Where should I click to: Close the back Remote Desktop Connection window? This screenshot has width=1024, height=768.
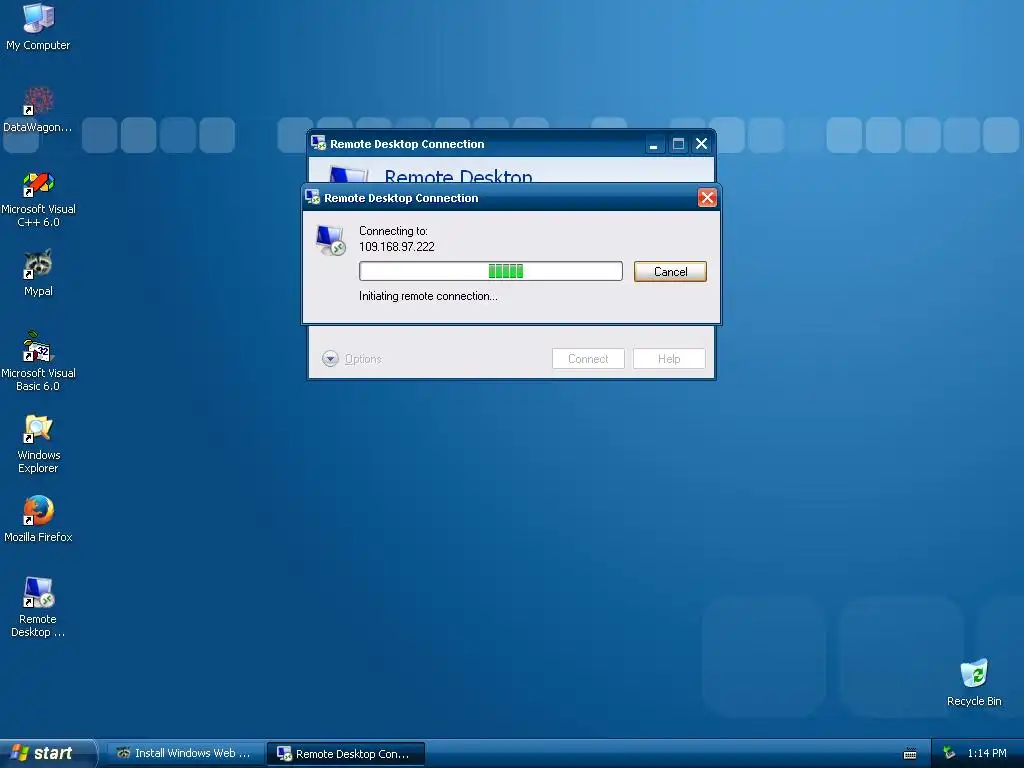(x=701, y=144)
